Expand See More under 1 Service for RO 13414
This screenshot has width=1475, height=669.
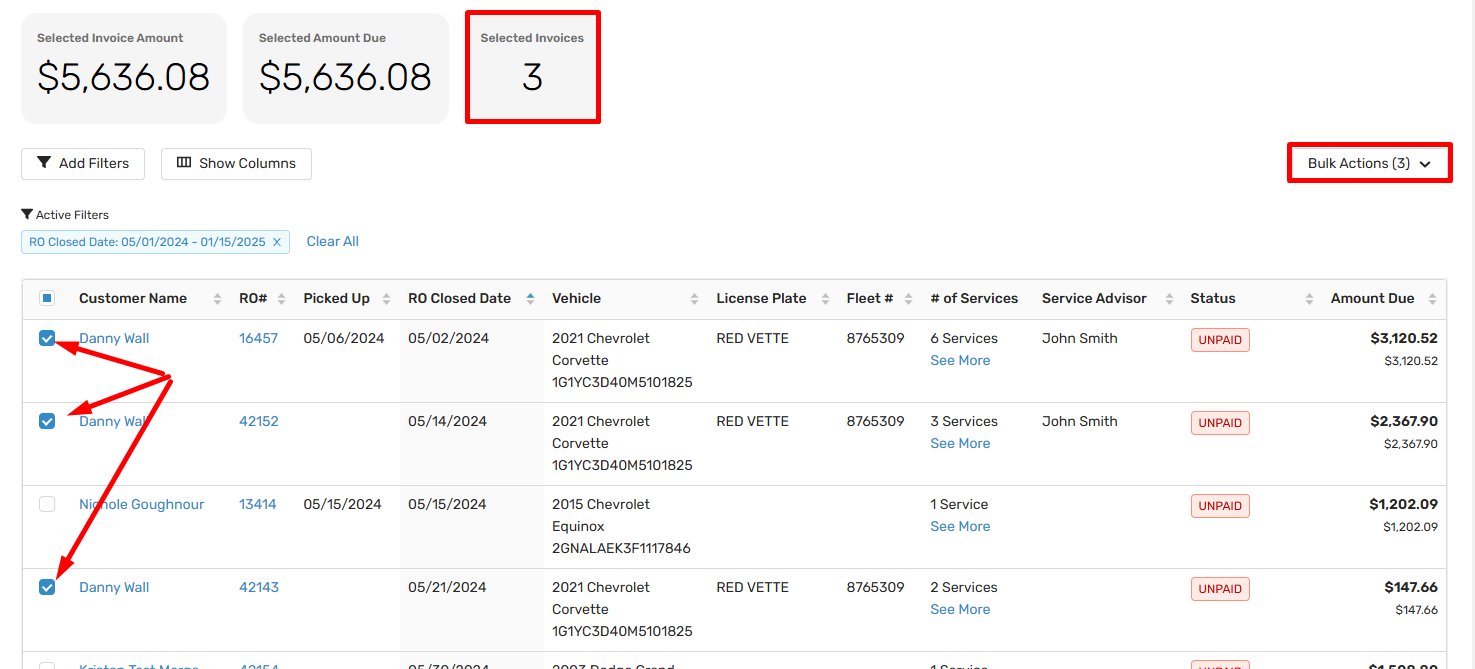(x=960, y=526)
